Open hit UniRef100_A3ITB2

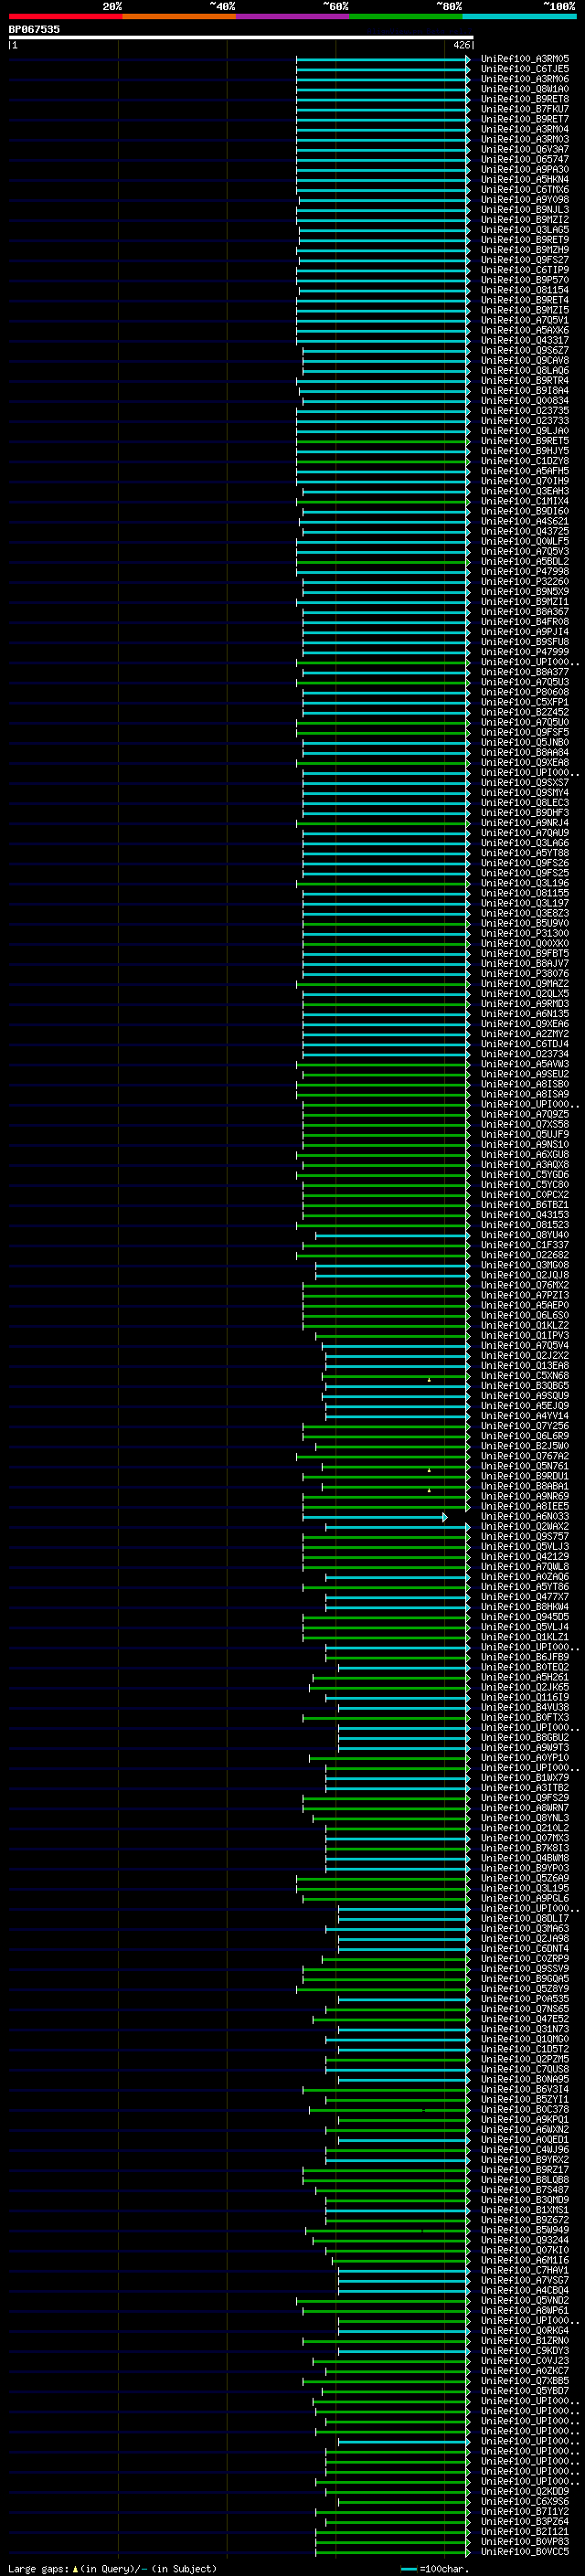(525, 1788)
